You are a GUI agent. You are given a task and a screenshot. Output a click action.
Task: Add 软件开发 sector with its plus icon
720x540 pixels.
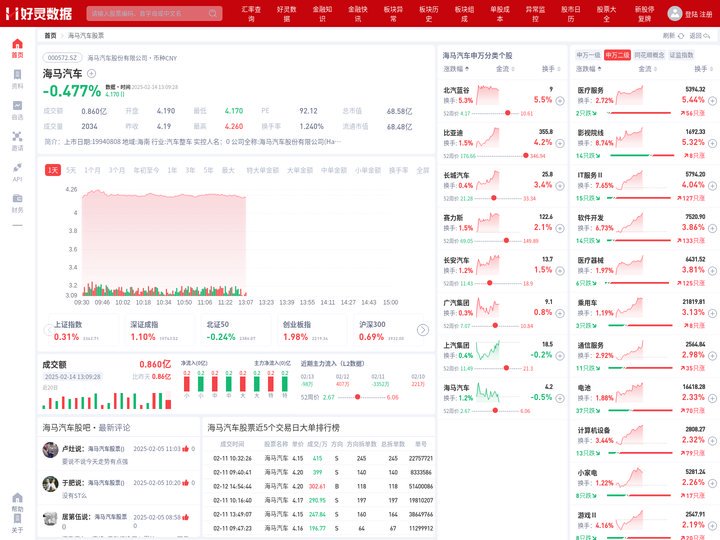712,228
